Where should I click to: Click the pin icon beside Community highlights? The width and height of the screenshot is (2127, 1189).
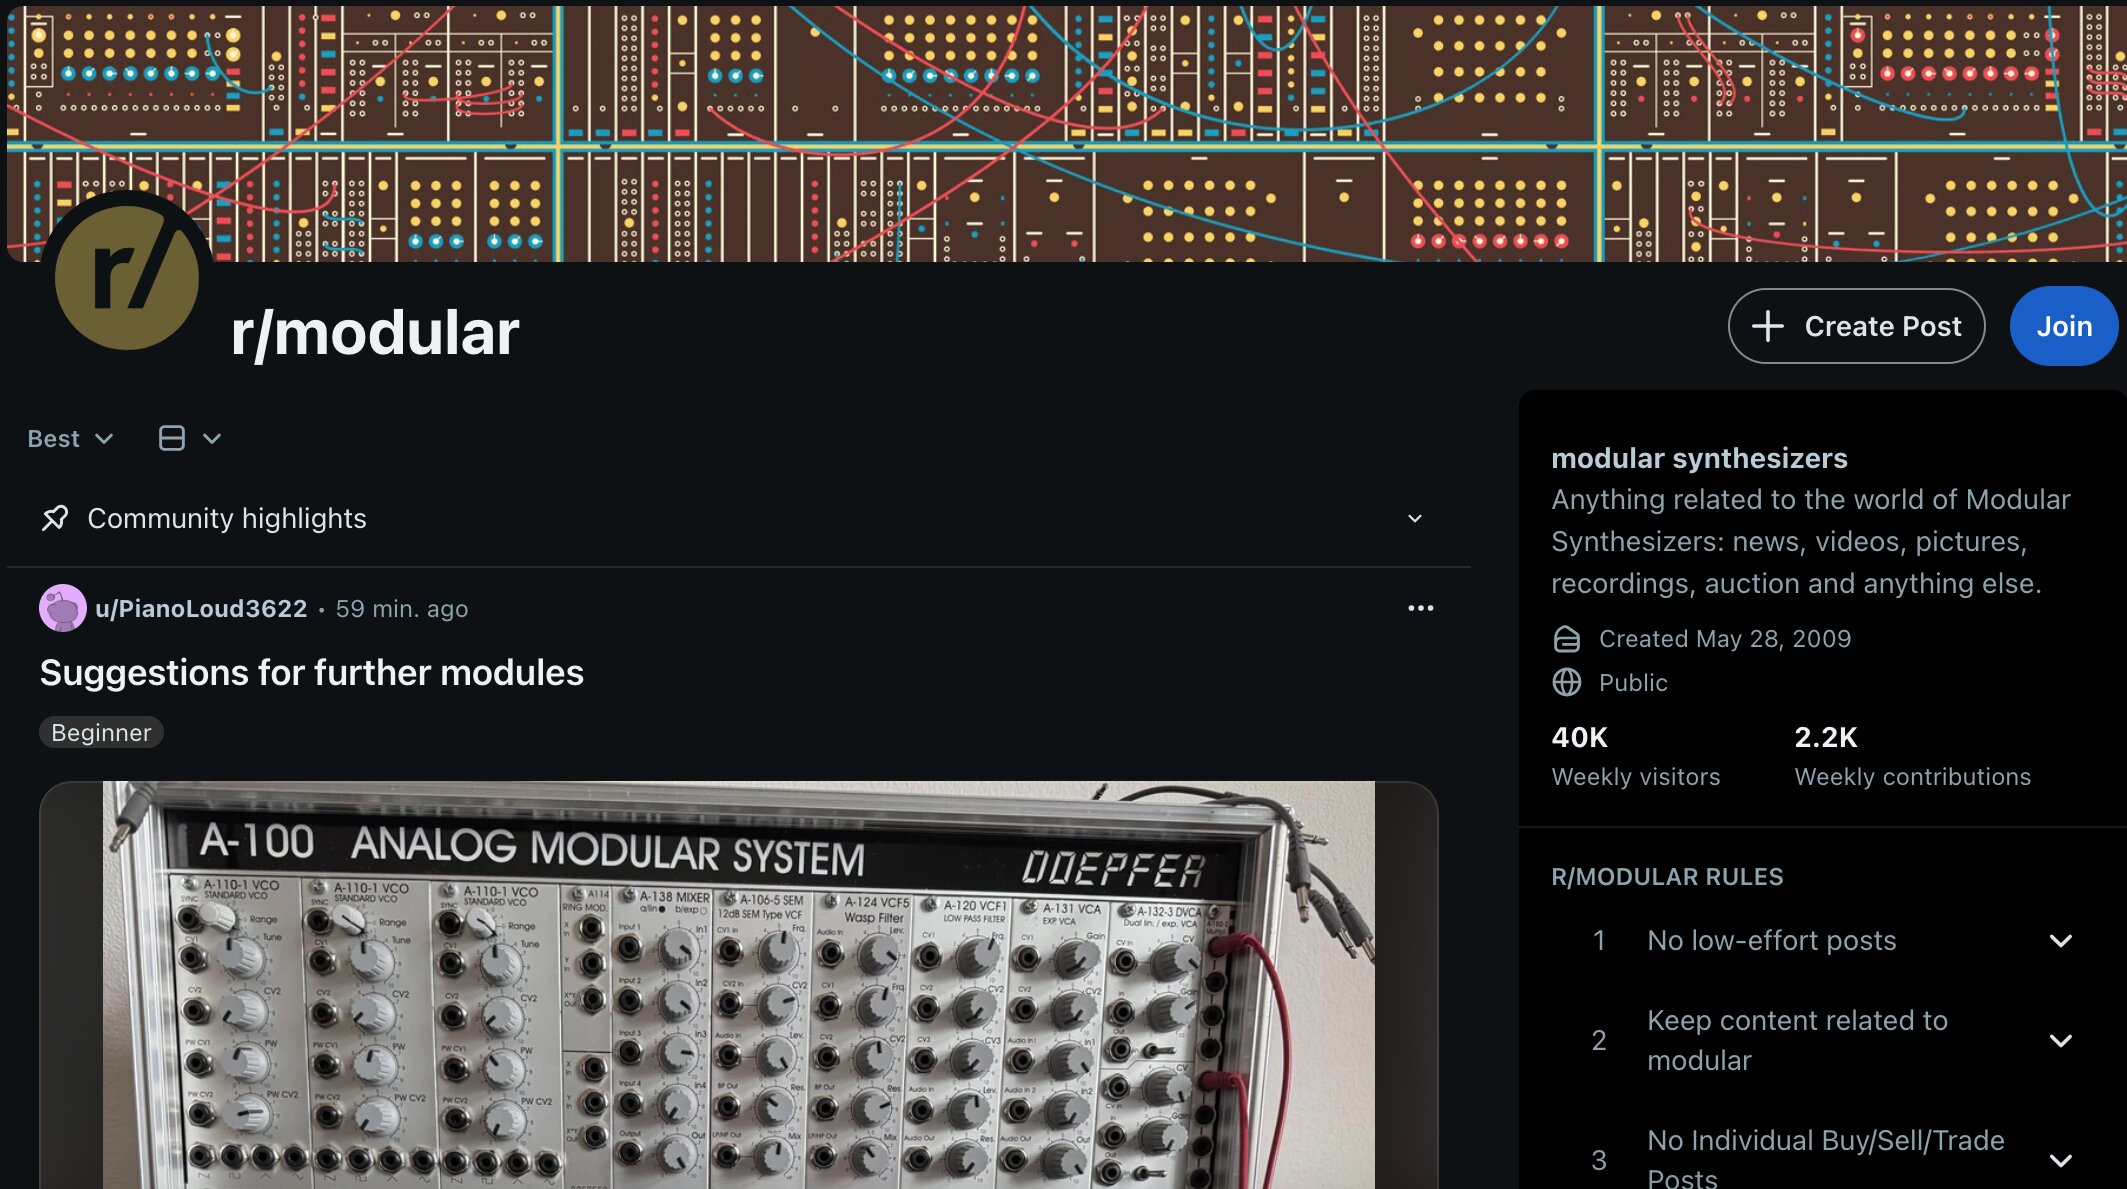tap(56, 518)
